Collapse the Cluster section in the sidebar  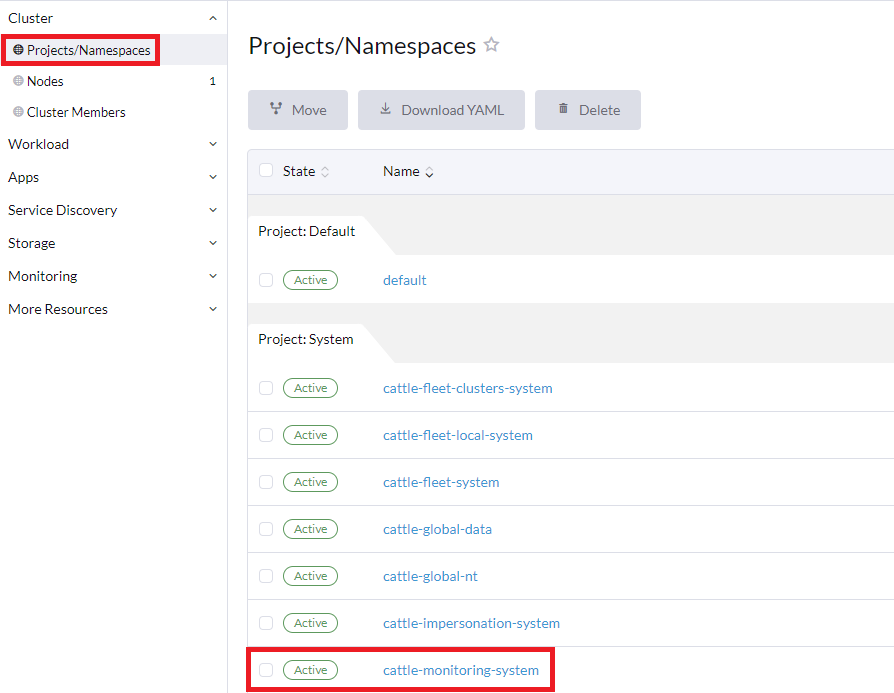[x=211, y=17]
